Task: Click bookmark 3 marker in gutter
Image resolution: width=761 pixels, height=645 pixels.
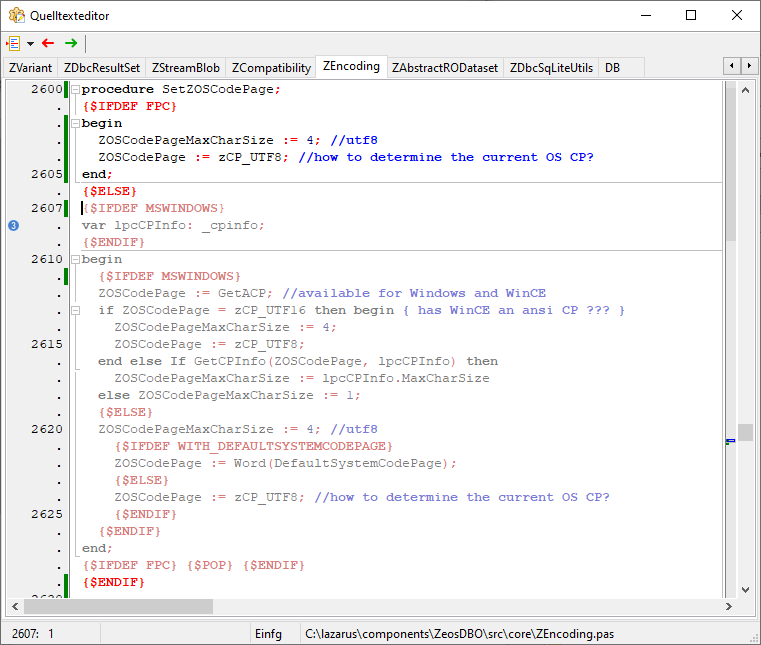Action: coord(14,225)
